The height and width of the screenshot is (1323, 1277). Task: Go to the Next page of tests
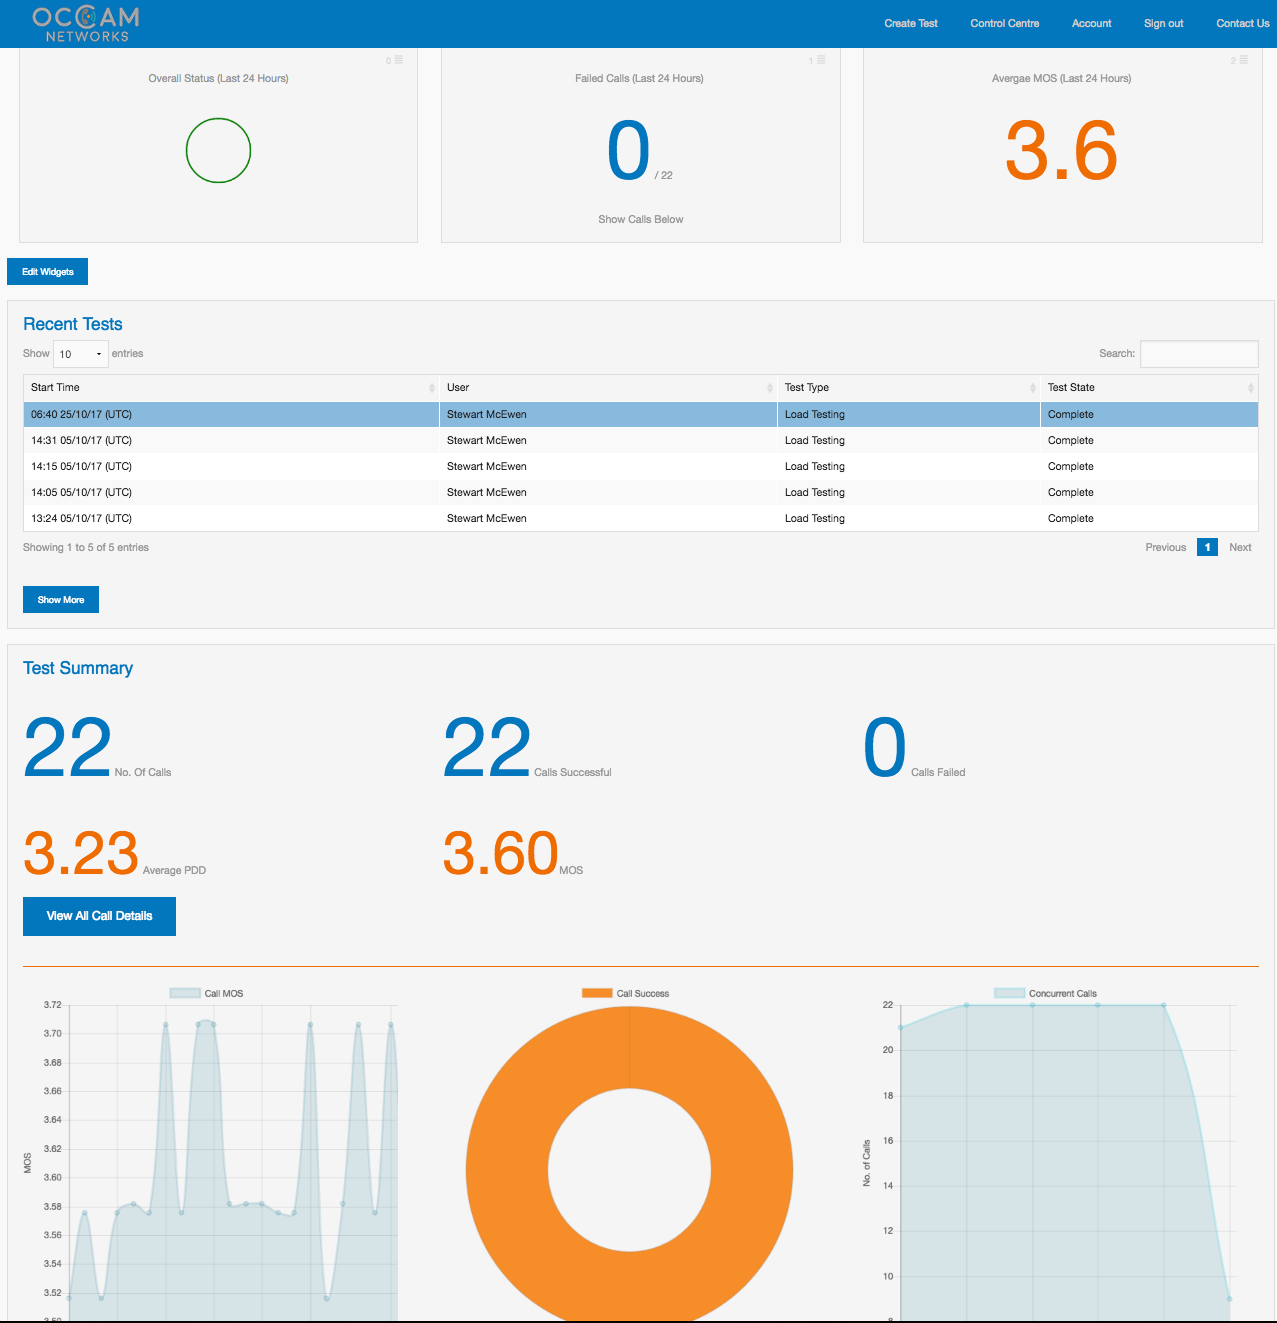click(1240, 547)
